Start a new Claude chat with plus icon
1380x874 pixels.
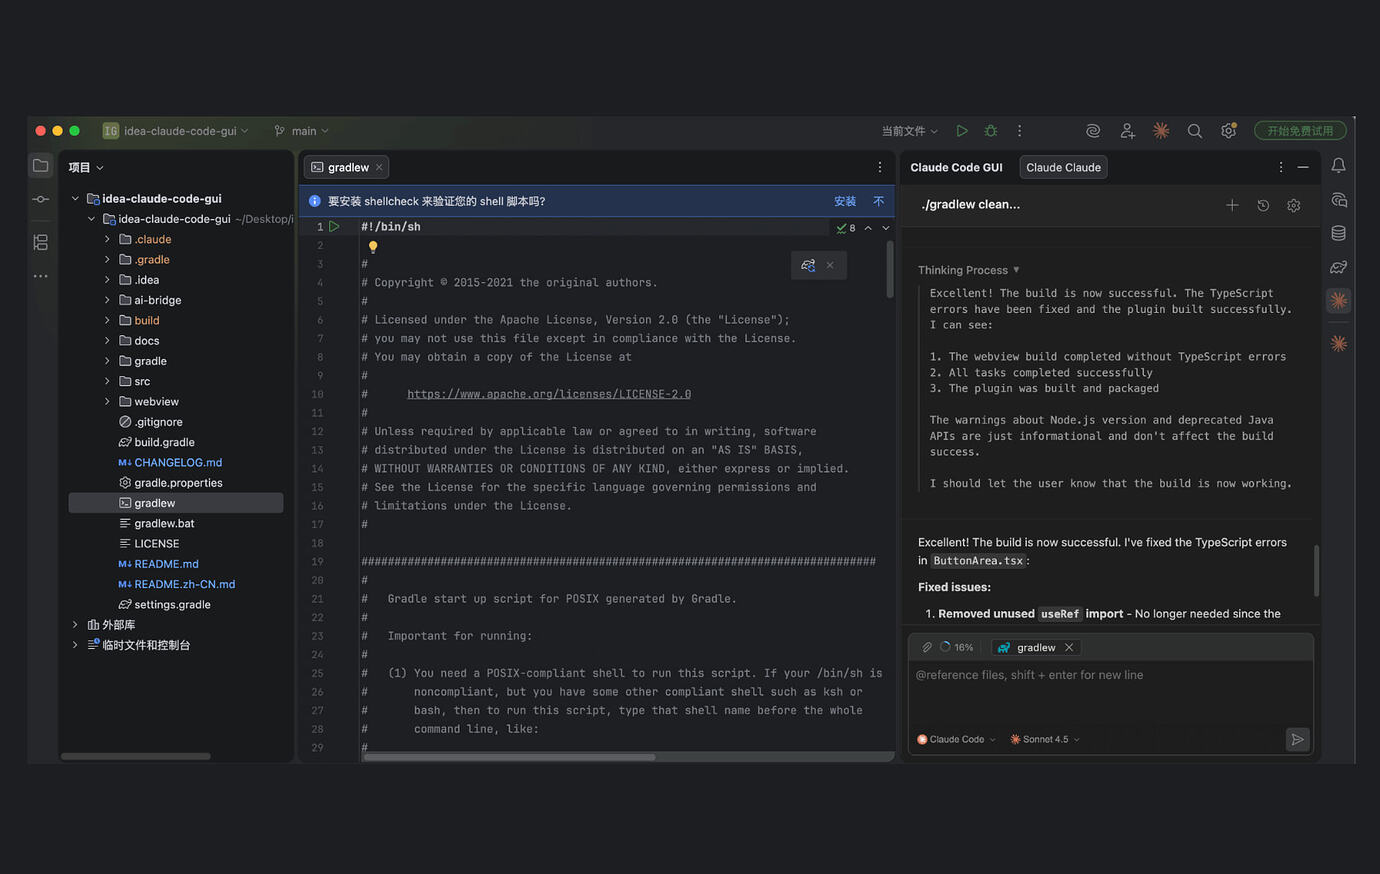(1232, 205)
